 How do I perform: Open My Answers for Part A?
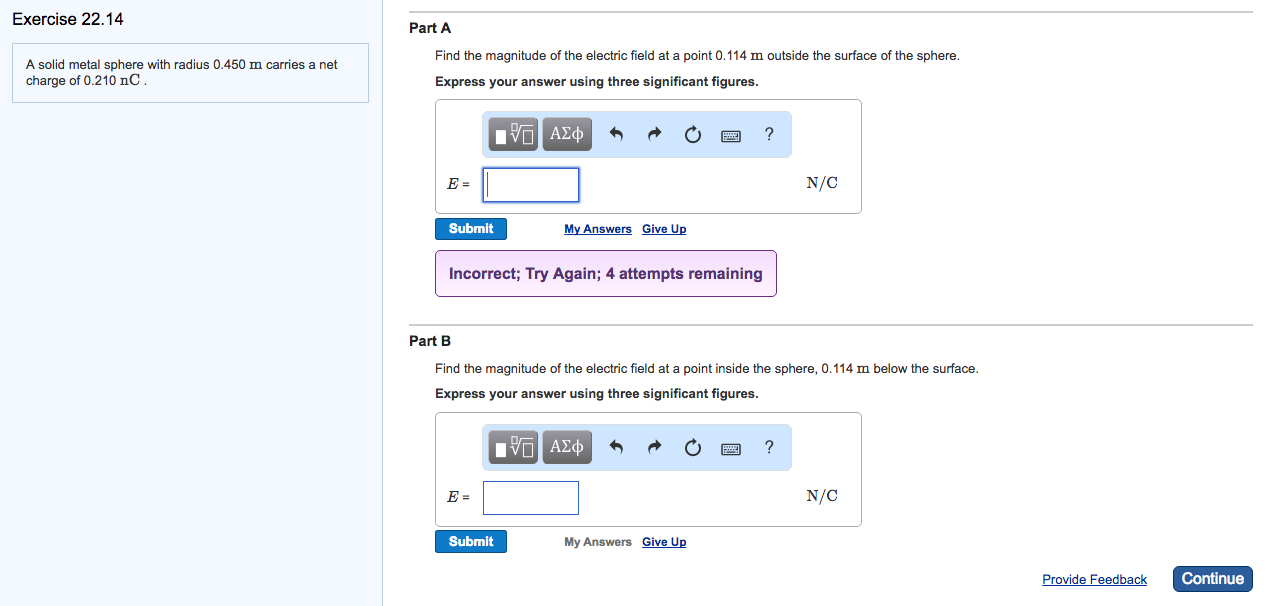click(598, 229)
